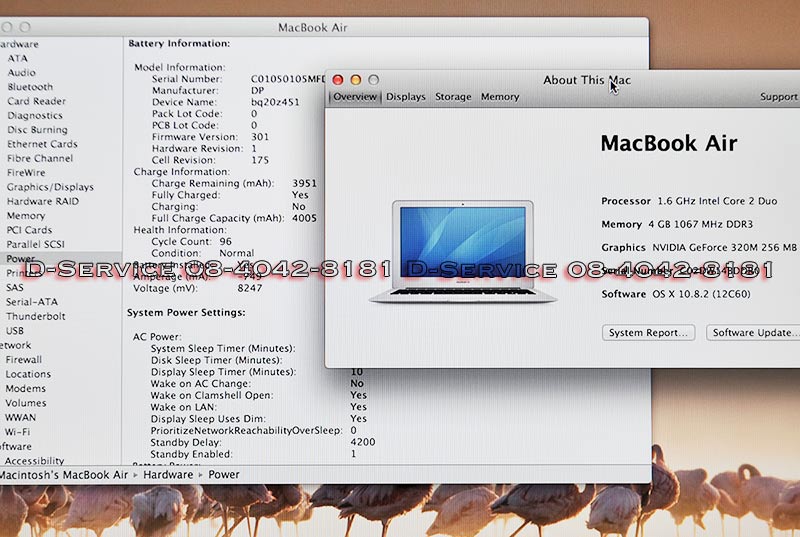This screenshot has height=537, width=800.
Task: Select Locations in the sidebar
Action: pos(28,374)
